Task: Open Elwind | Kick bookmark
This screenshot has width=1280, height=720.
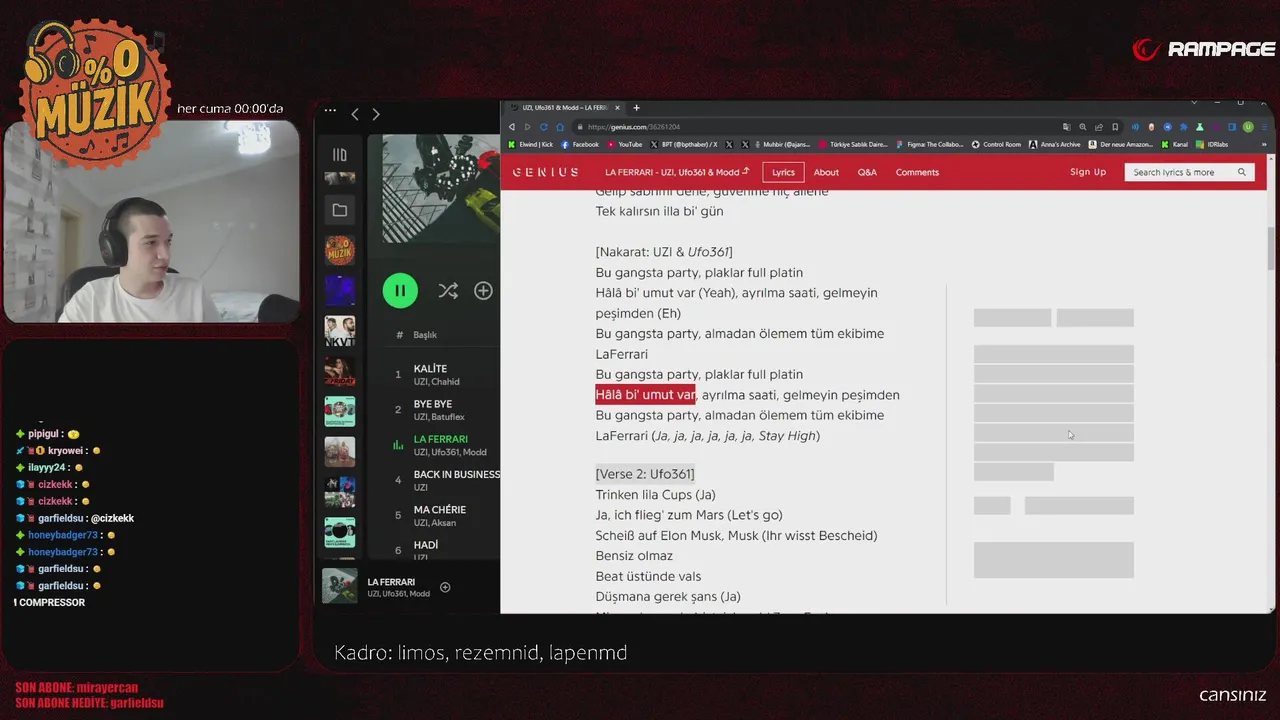Action: point(530,144)
